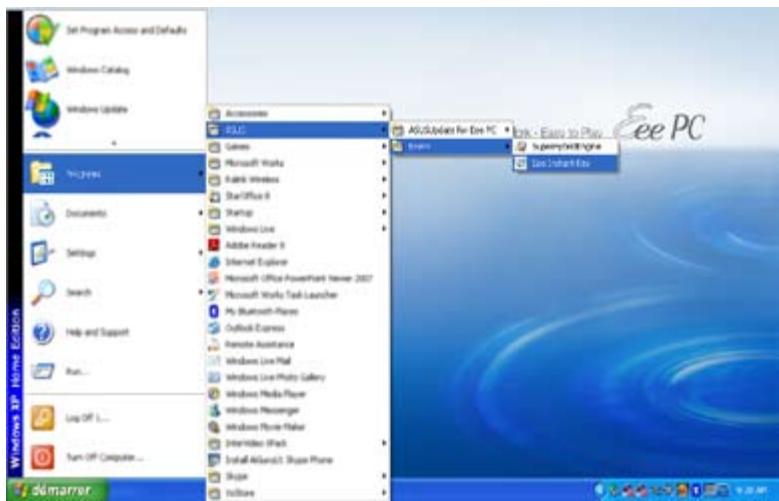Choose Turn Off Computer...
779x501 pixels.
(115, 457)
